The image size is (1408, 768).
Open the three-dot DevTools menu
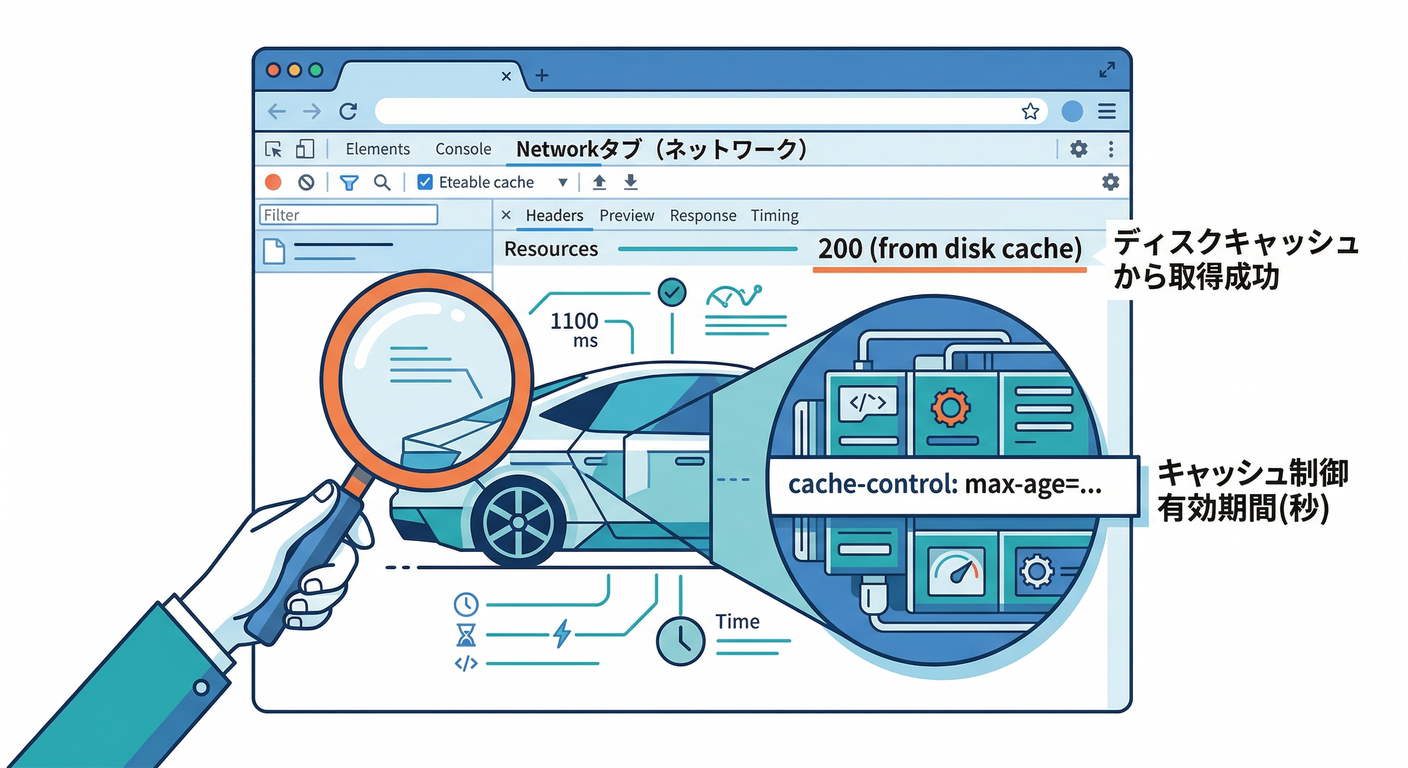point(1111,148)
